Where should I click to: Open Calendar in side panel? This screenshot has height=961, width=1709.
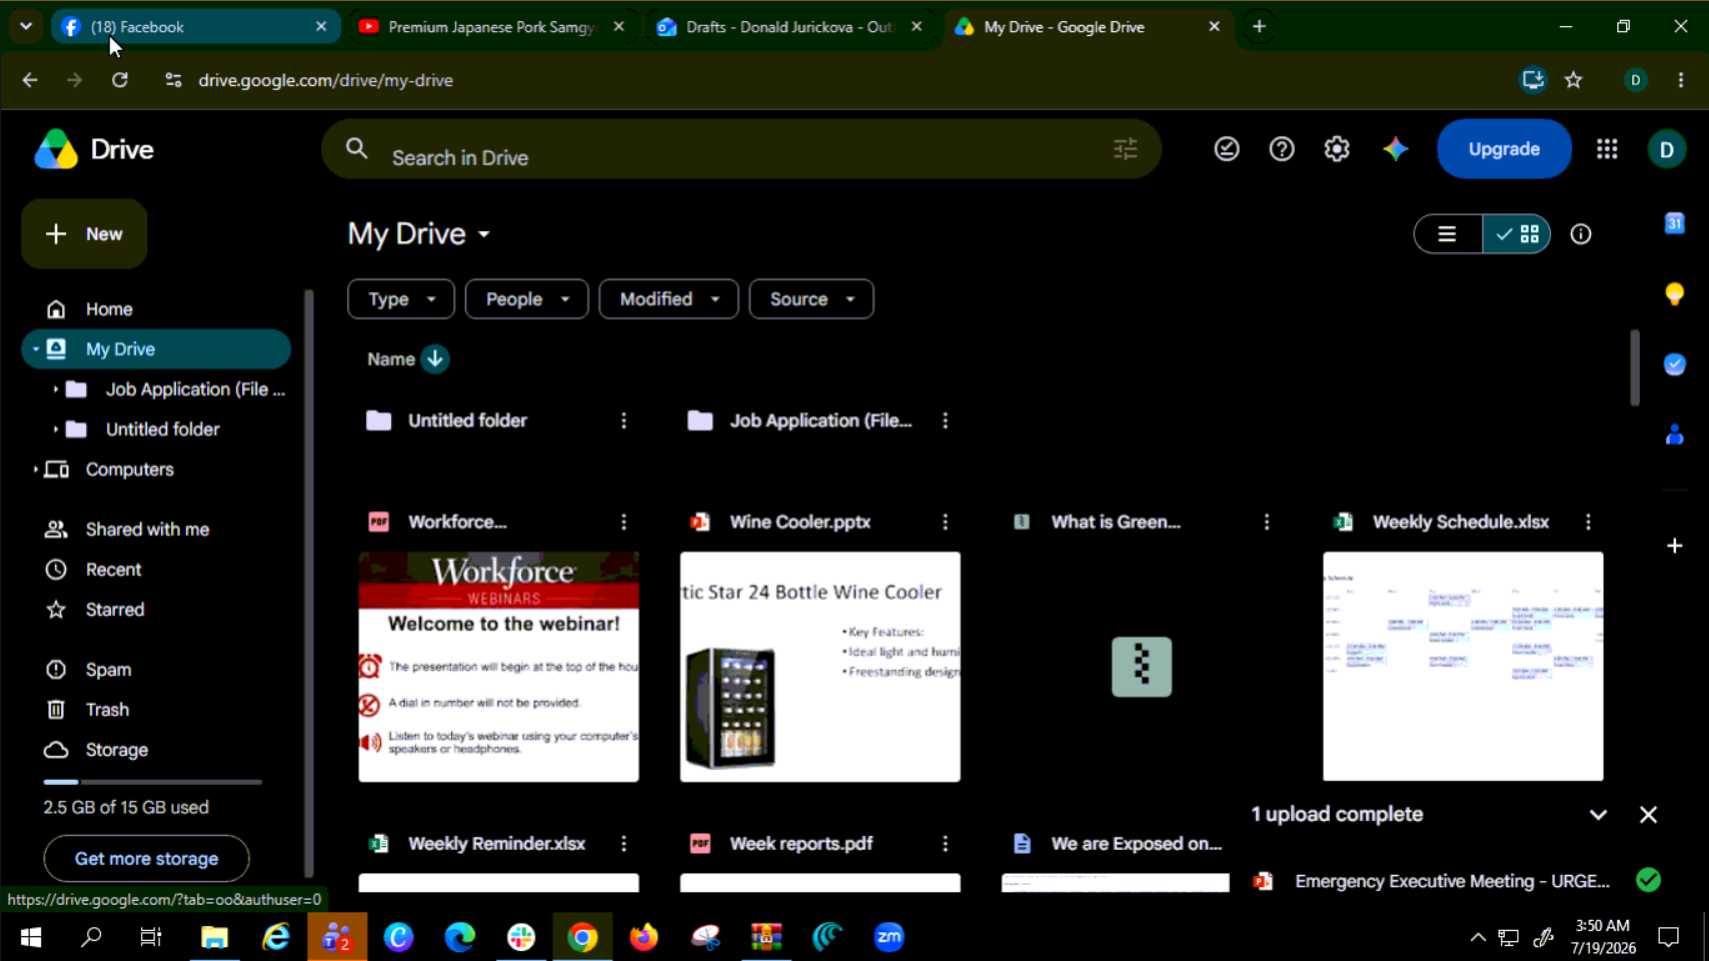click(1674, 223)
